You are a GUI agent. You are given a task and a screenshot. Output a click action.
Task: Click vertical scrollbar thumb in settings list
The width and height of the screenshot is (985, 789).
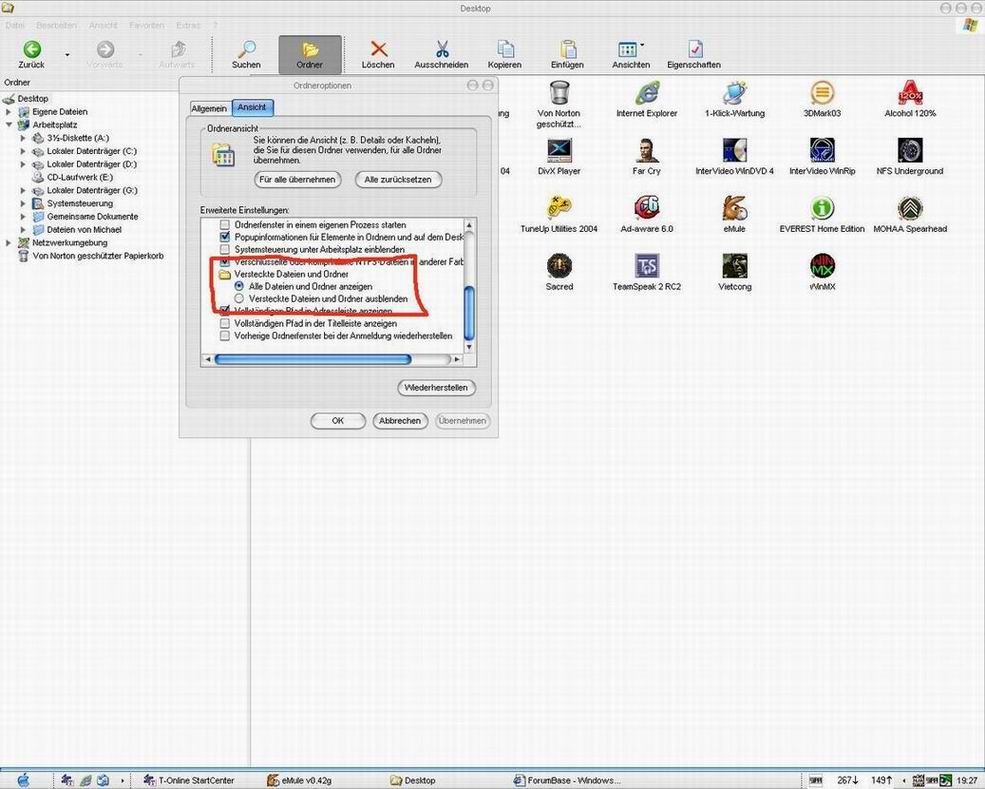(469, 312)
